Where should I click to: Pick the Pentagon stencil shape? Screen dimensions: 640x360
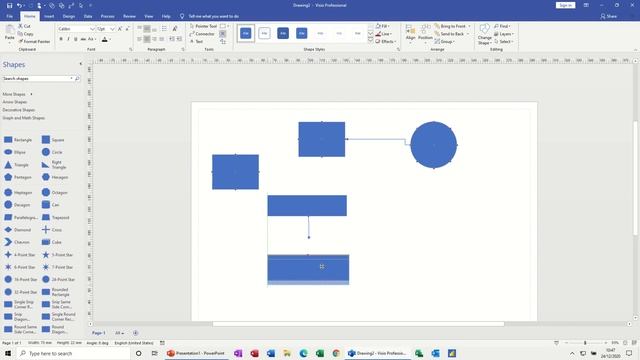18,177
